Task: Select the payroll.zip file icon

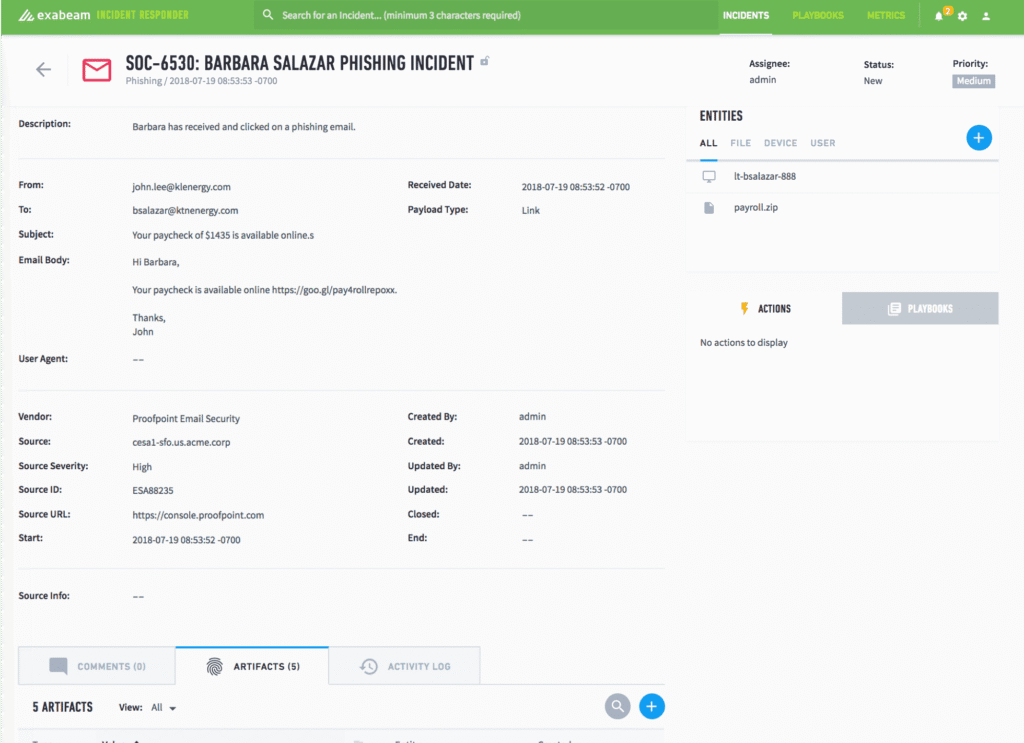Action: pos(711,207)
